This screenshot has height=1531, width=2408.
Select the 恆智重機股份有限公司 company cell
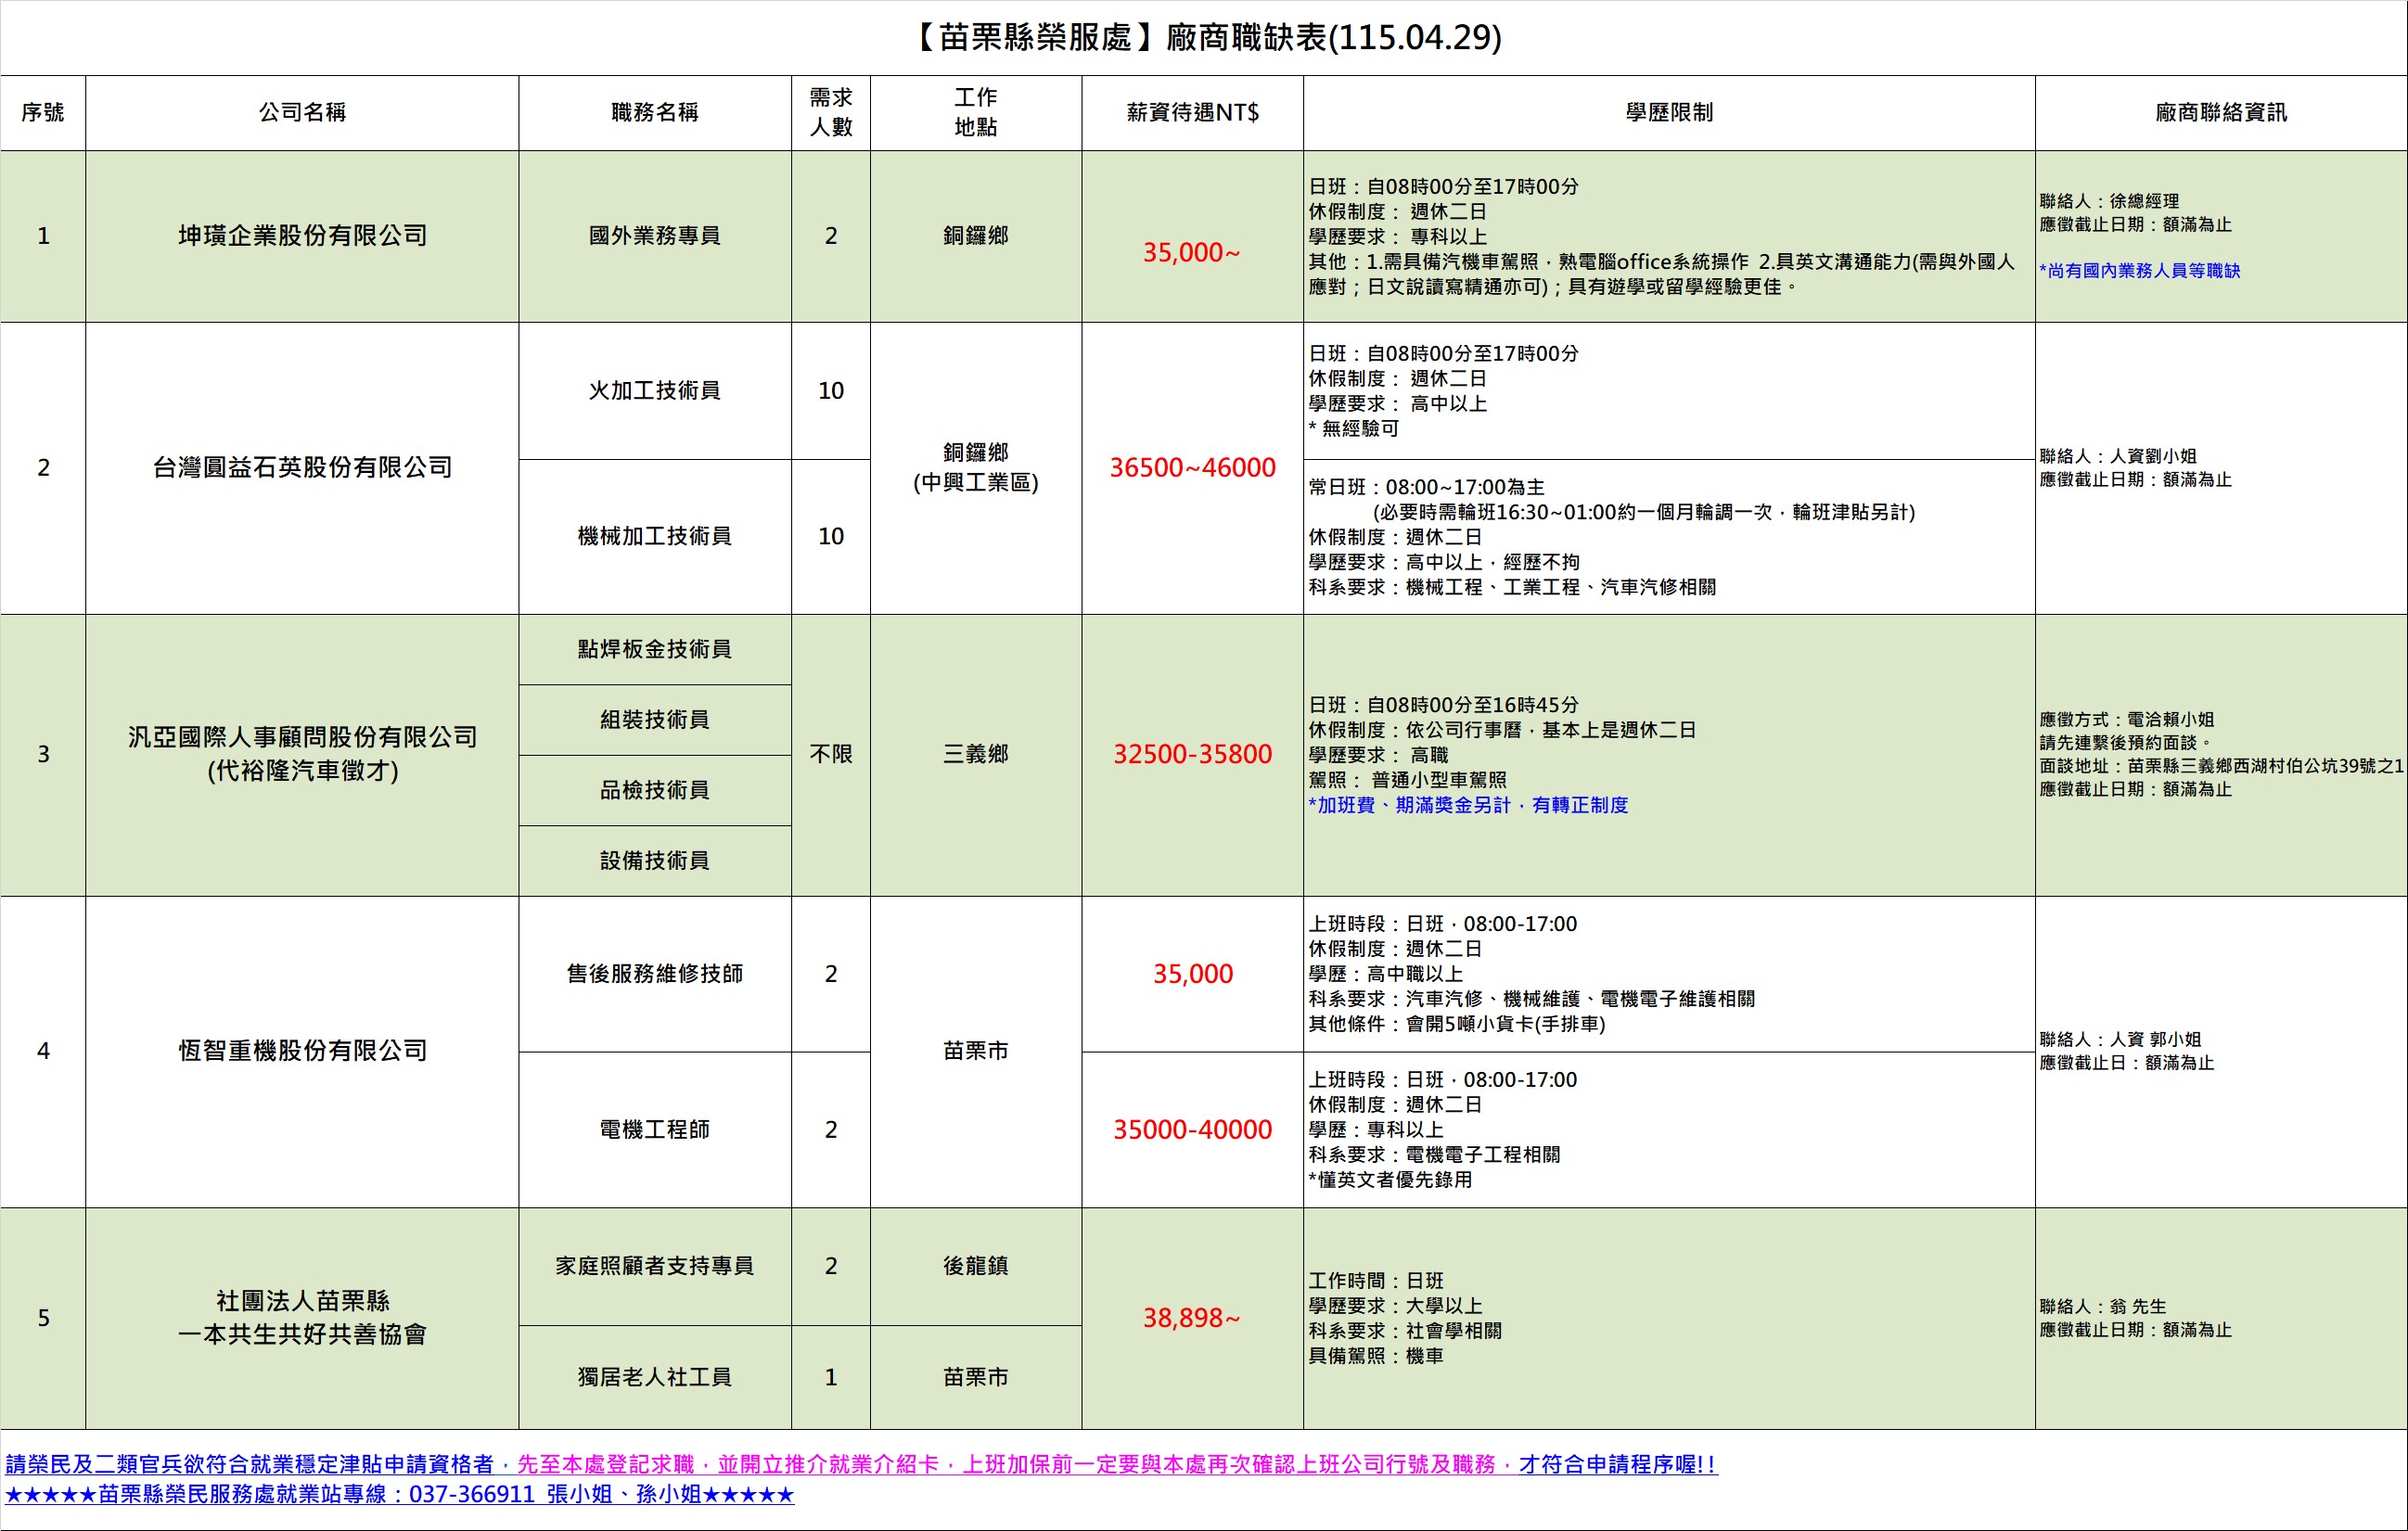pos(302,1051)
